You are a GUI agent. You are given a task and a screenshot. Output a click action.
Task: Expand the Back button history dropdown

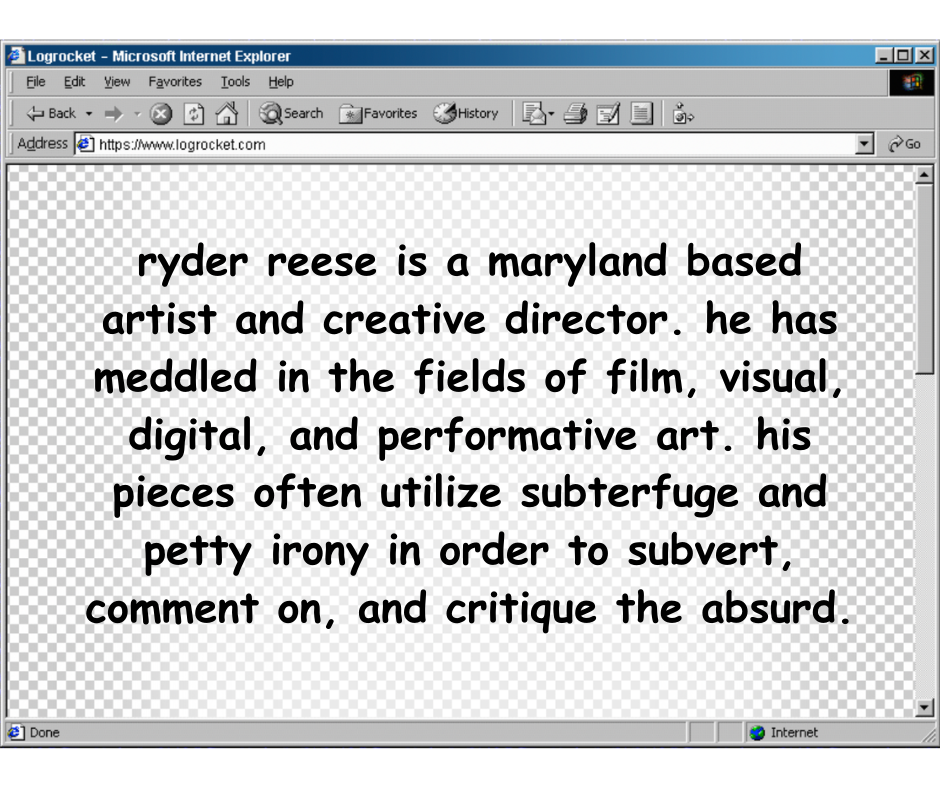coord(89,114)
